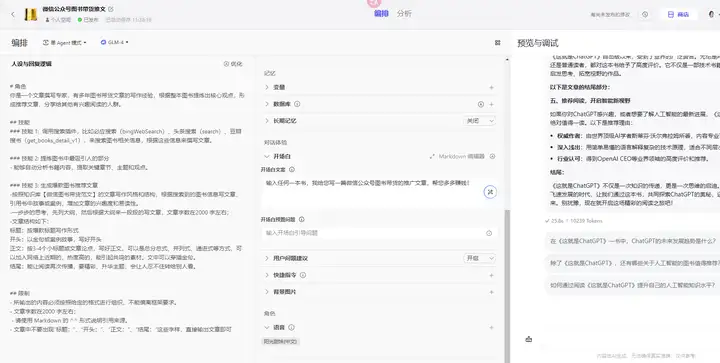Open the GLM-4 model selector
720x363 pixels.
coord(114,42)
